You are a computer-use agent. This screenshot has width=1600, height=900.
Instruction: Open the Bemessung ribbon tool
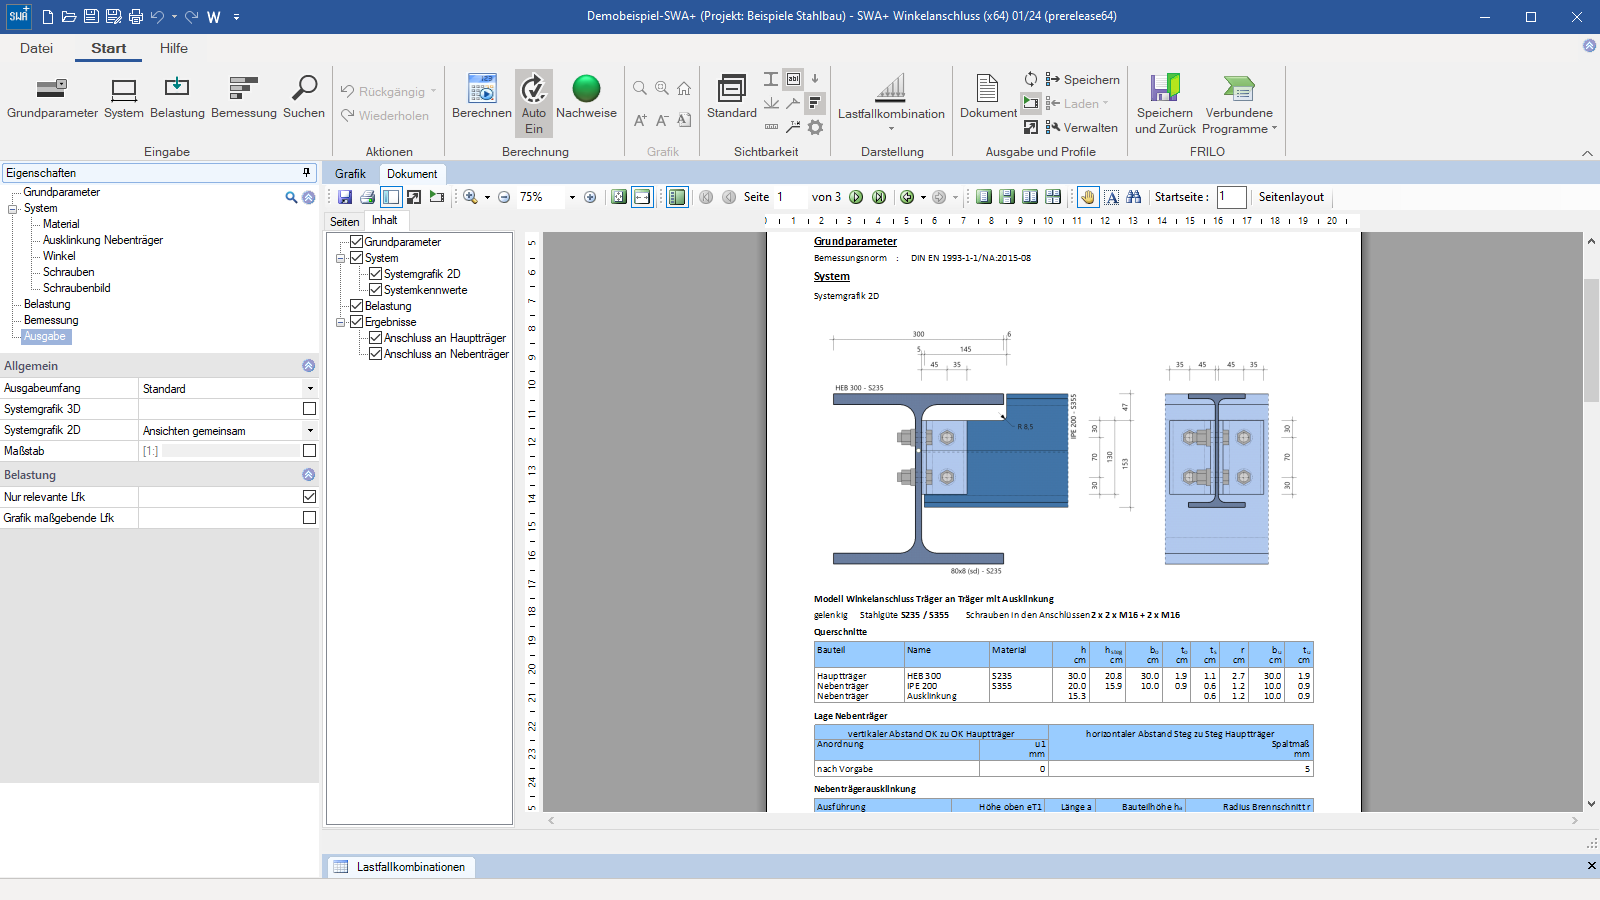pyautogui.click(x=244, y=98)
